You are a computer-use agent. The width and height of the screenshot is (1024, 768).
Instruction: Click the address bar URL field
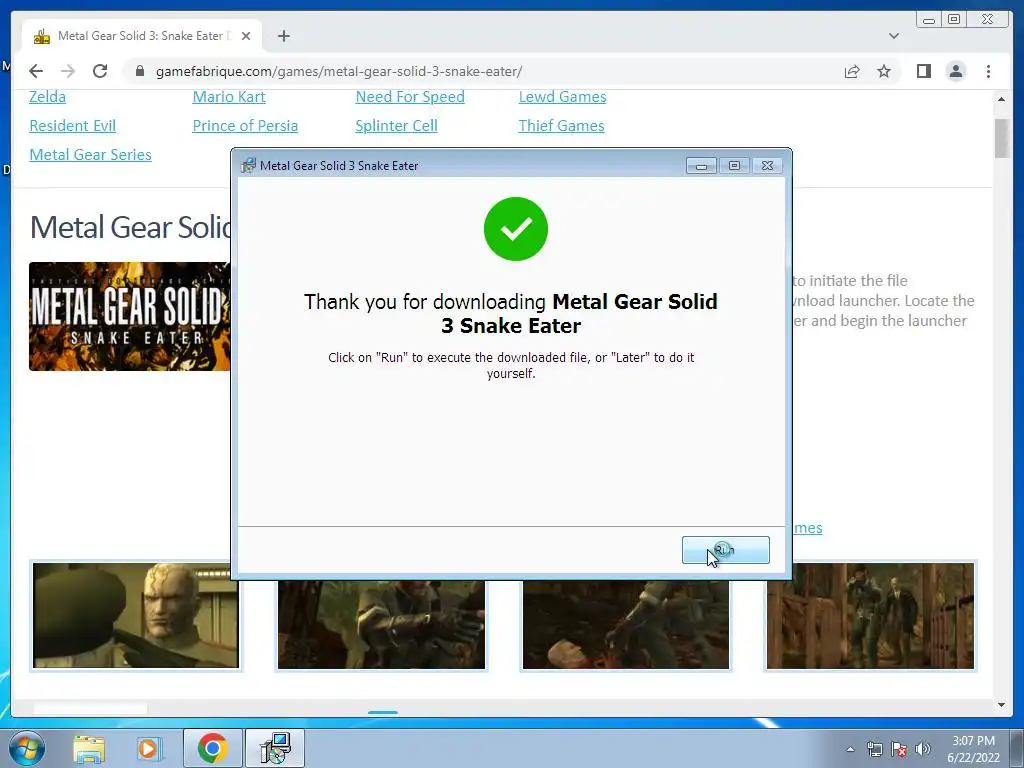click(483, 71)
